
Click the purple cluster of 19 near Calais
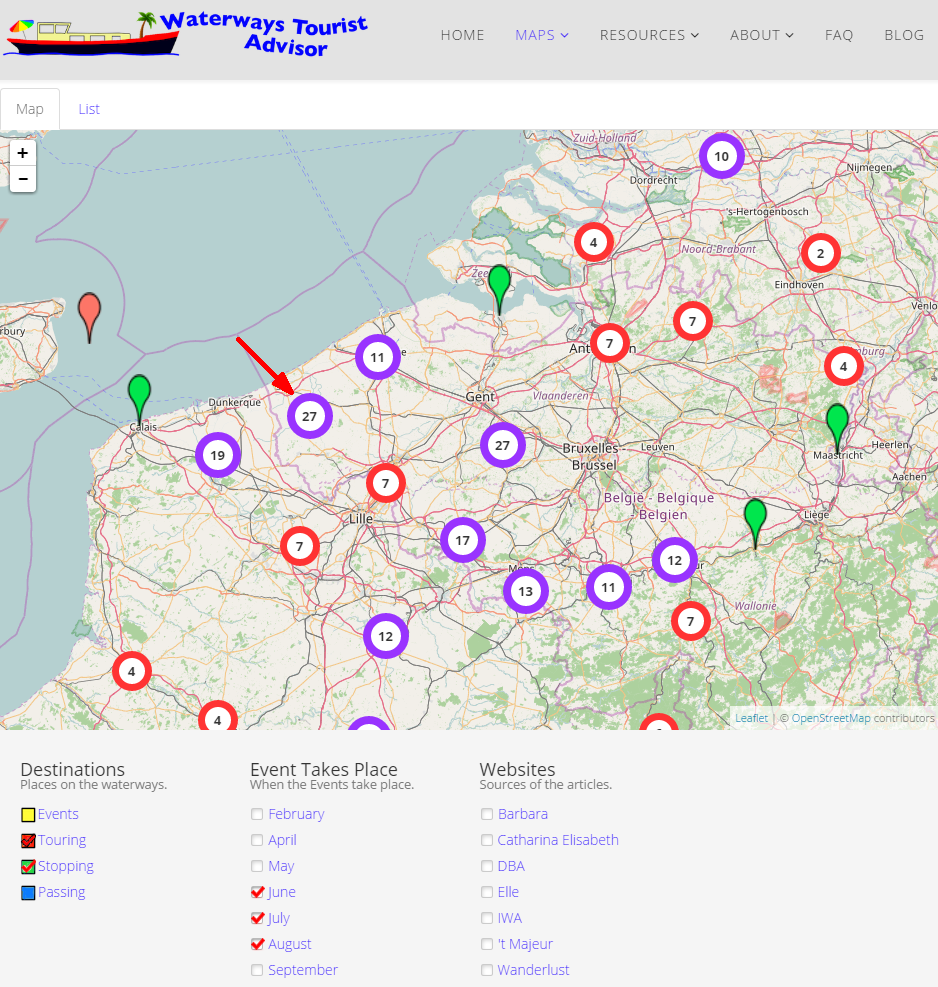[218, 456]
